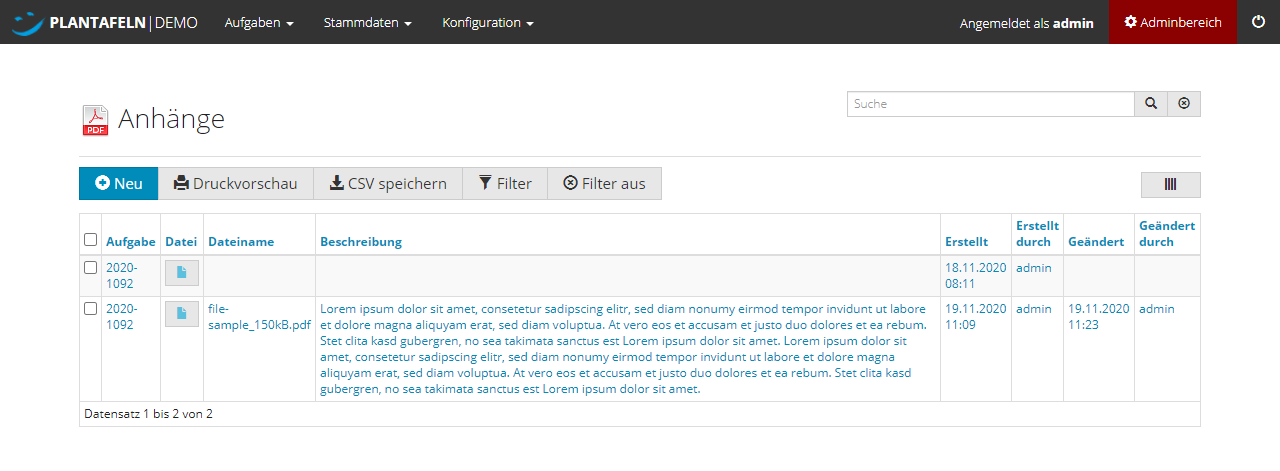Expand the Stammdaten dropdown menu
This screenshot has height=471, width=1280.
367,22
